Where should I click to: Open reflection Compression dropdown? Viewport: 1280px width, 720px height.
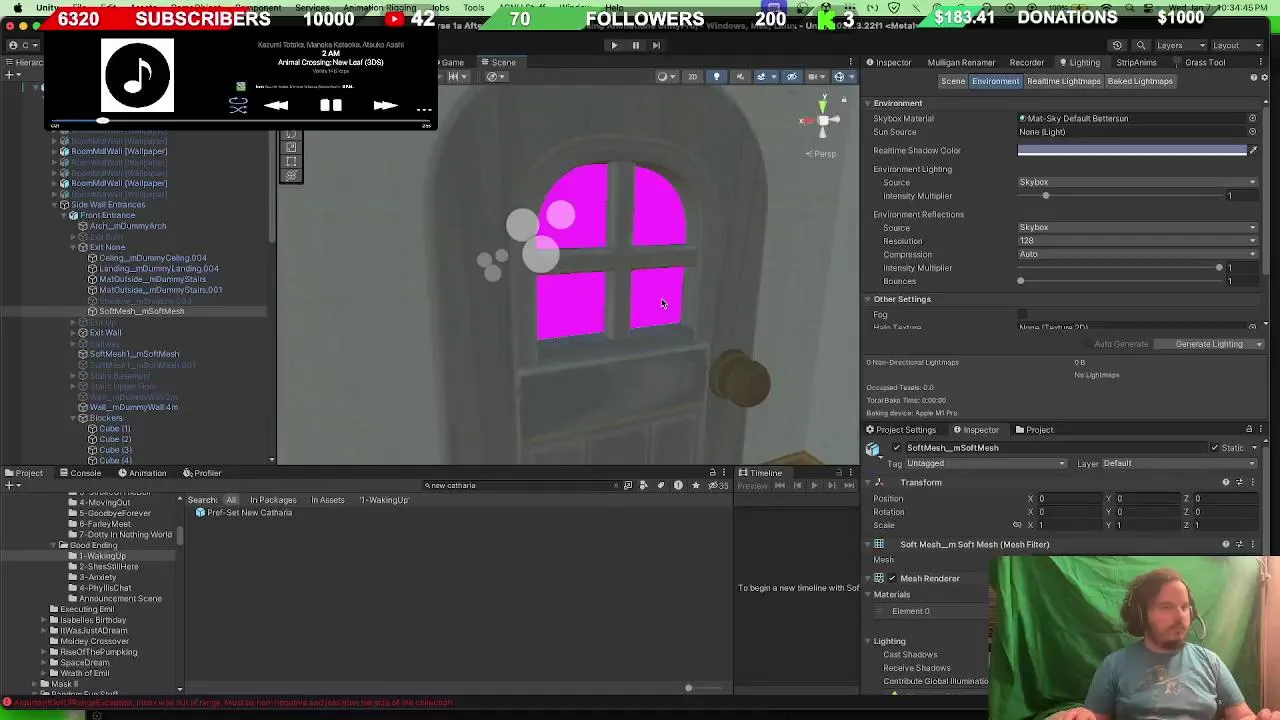click(x=1137, y=254)
